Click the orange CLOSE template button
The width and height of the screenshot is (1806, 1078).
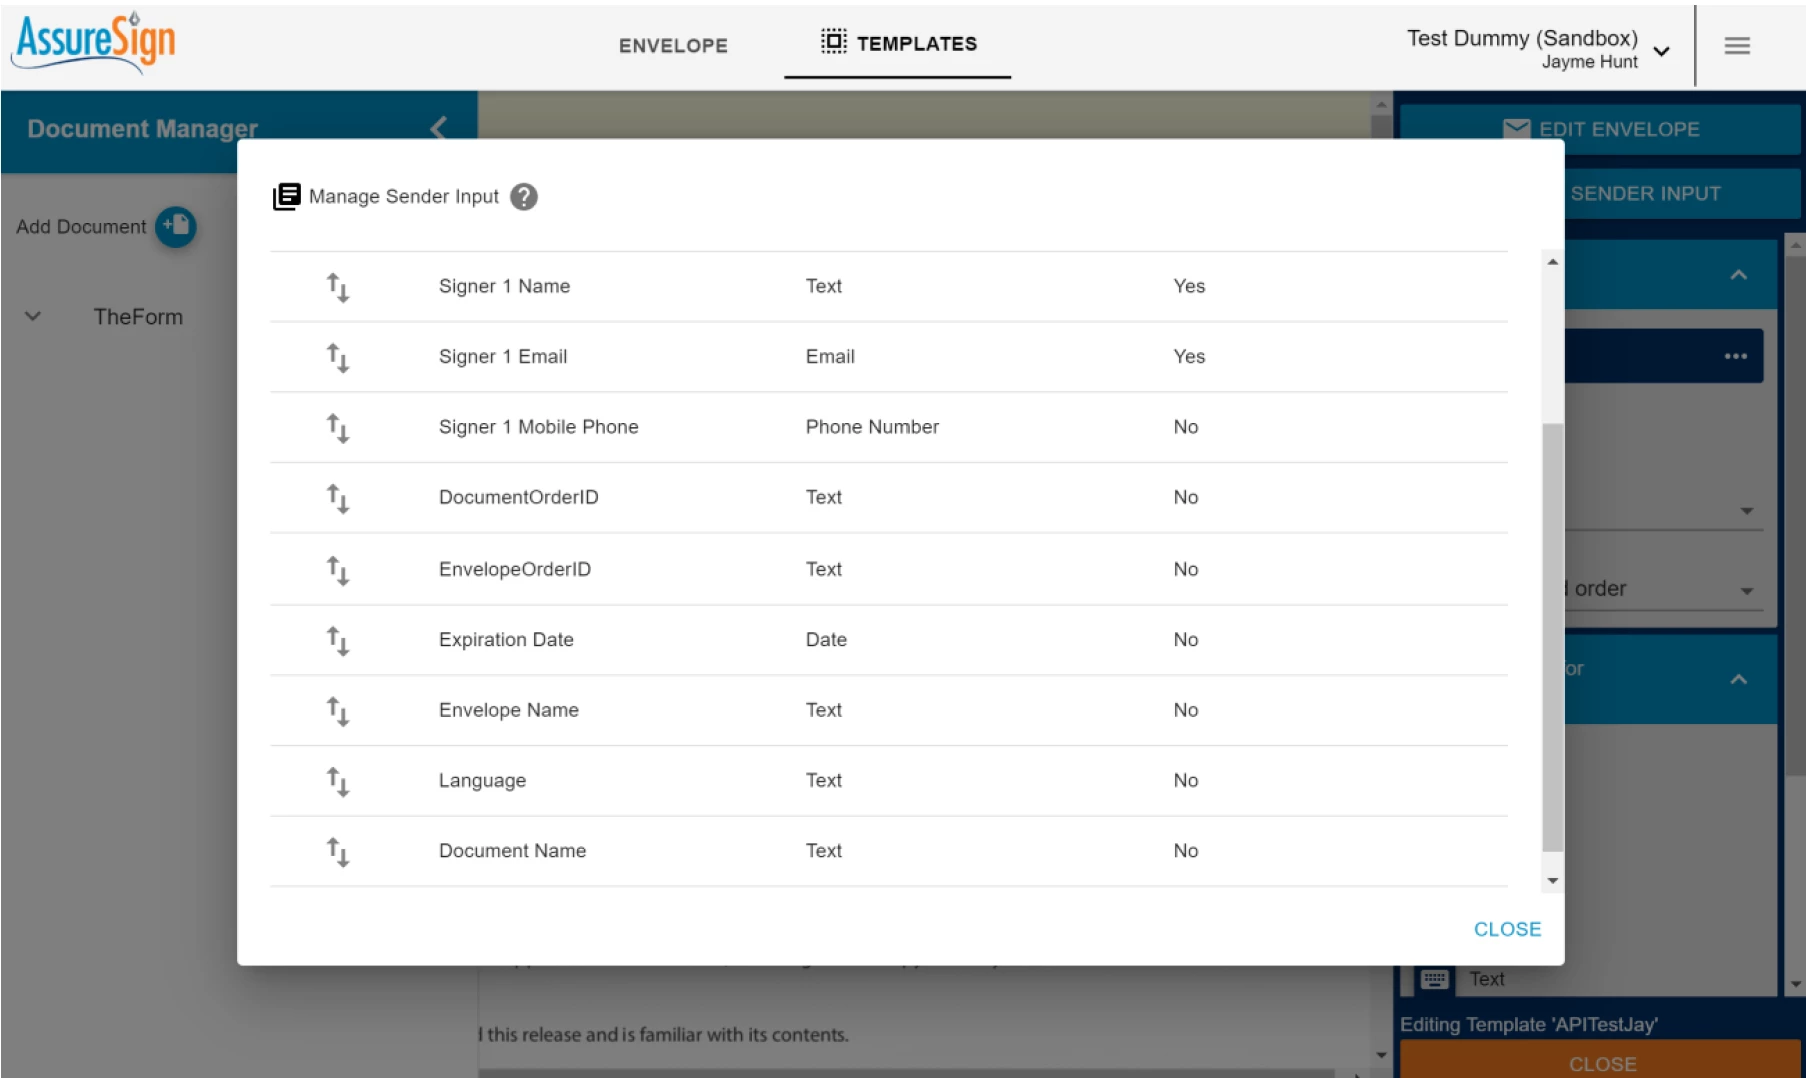tap(1602, 1061)
